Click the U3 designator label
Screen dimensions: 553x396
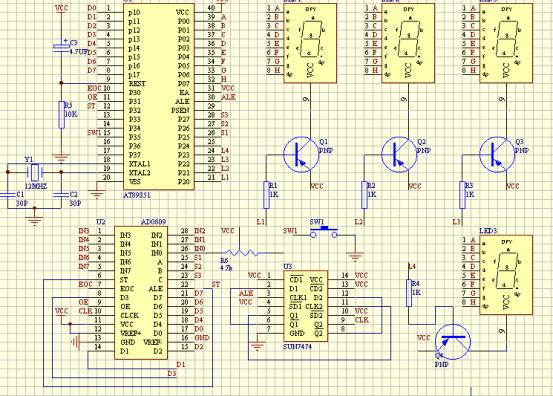[x=288, y=266]
